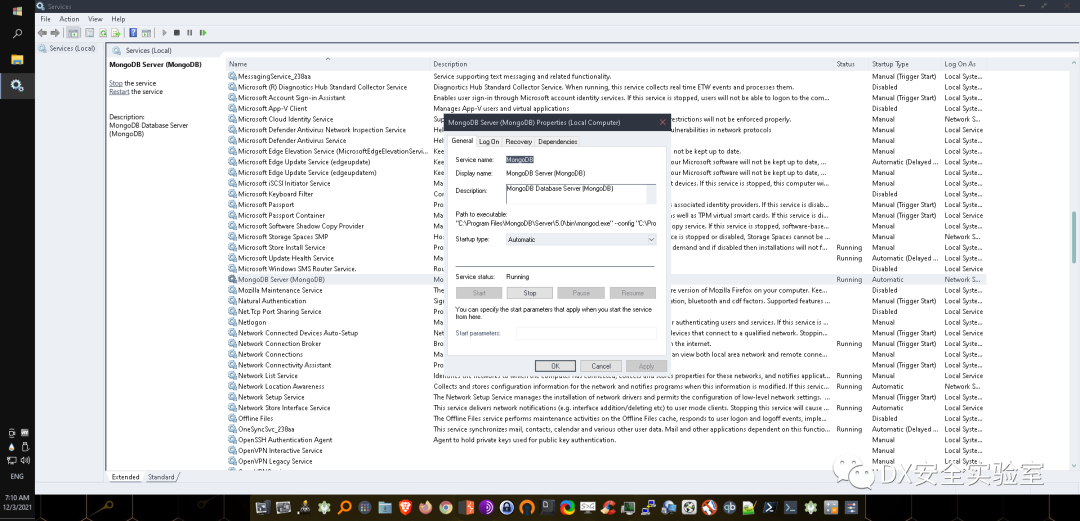This screenshot has height=521, width=1080.
Task: Sort by the Log On As column header
Action: 964,64
